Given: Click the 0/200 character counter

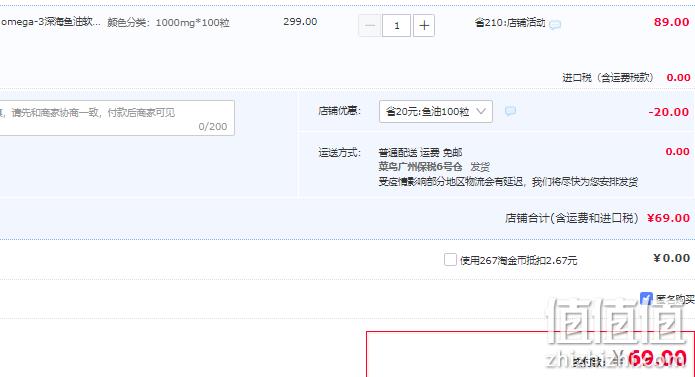Looking at the screenshot, I should (x=213, y=127).
